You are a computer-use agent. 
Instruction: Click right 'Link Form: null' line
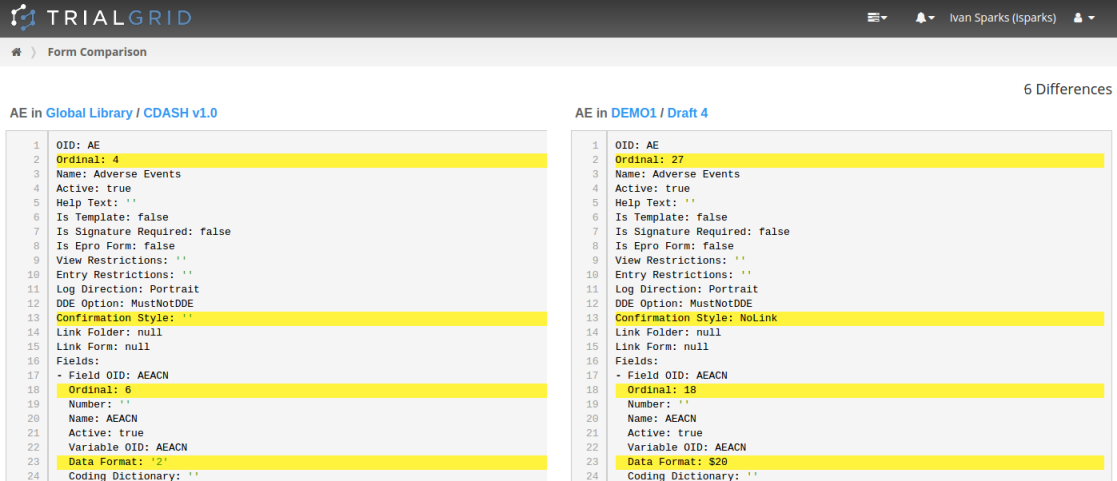pyautogui.click(x=662, y=347)
